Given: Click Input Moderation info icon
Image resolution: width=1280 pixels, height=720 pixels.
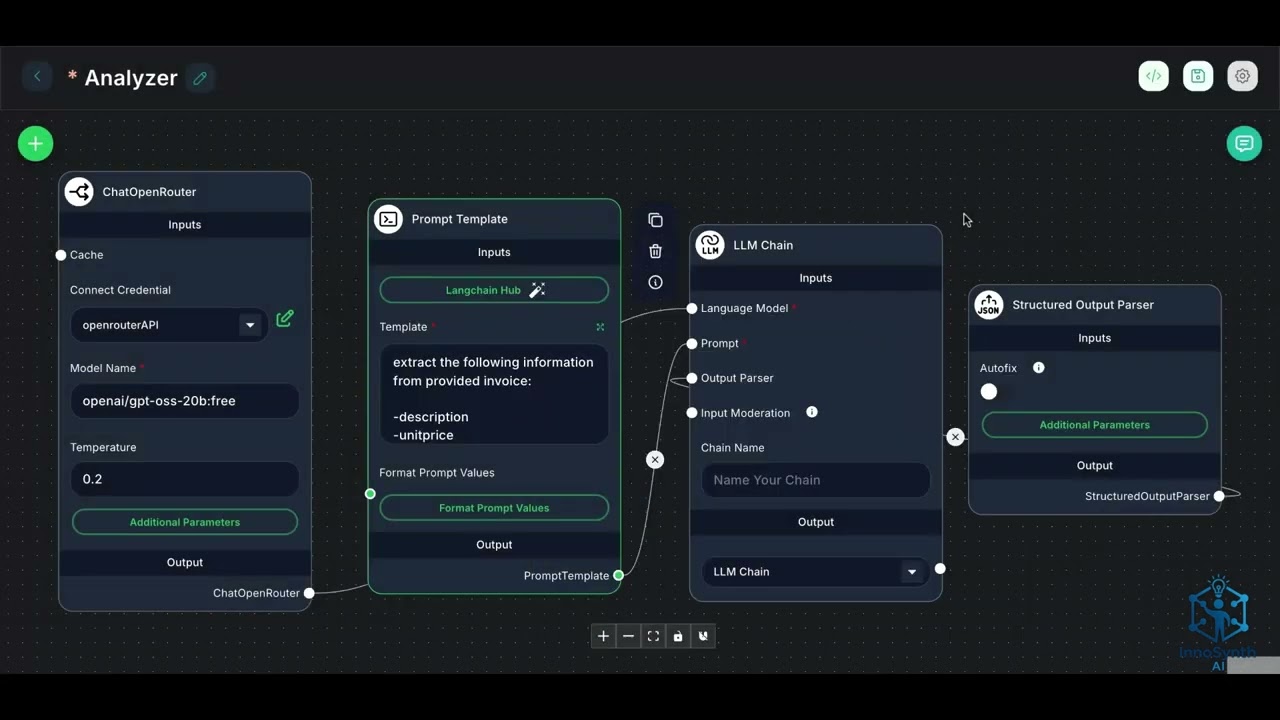Looking at the screenshot, I should click(x=812, y=412).
